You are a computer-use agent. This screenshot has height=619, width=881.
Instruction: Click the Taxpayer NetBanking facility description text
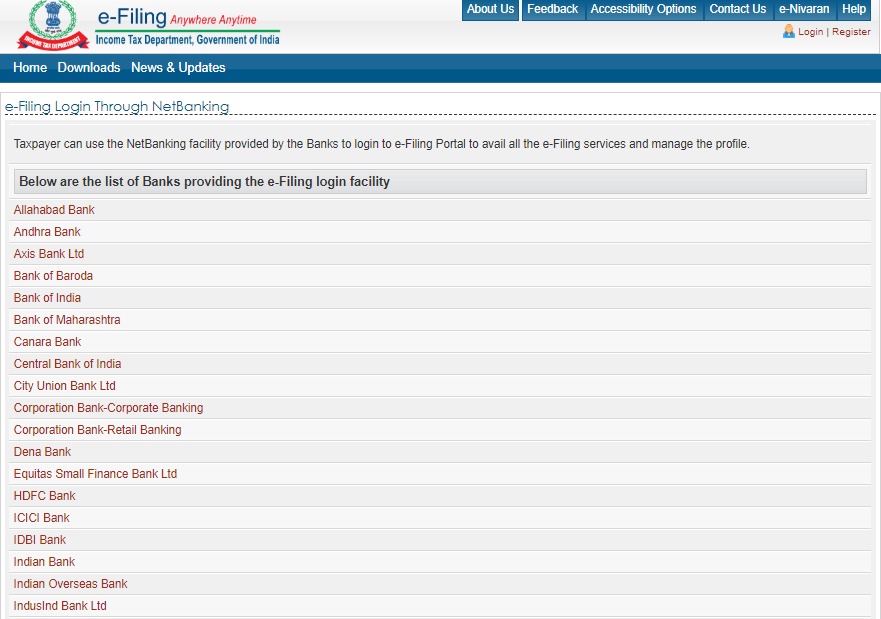tap(382, 144)
